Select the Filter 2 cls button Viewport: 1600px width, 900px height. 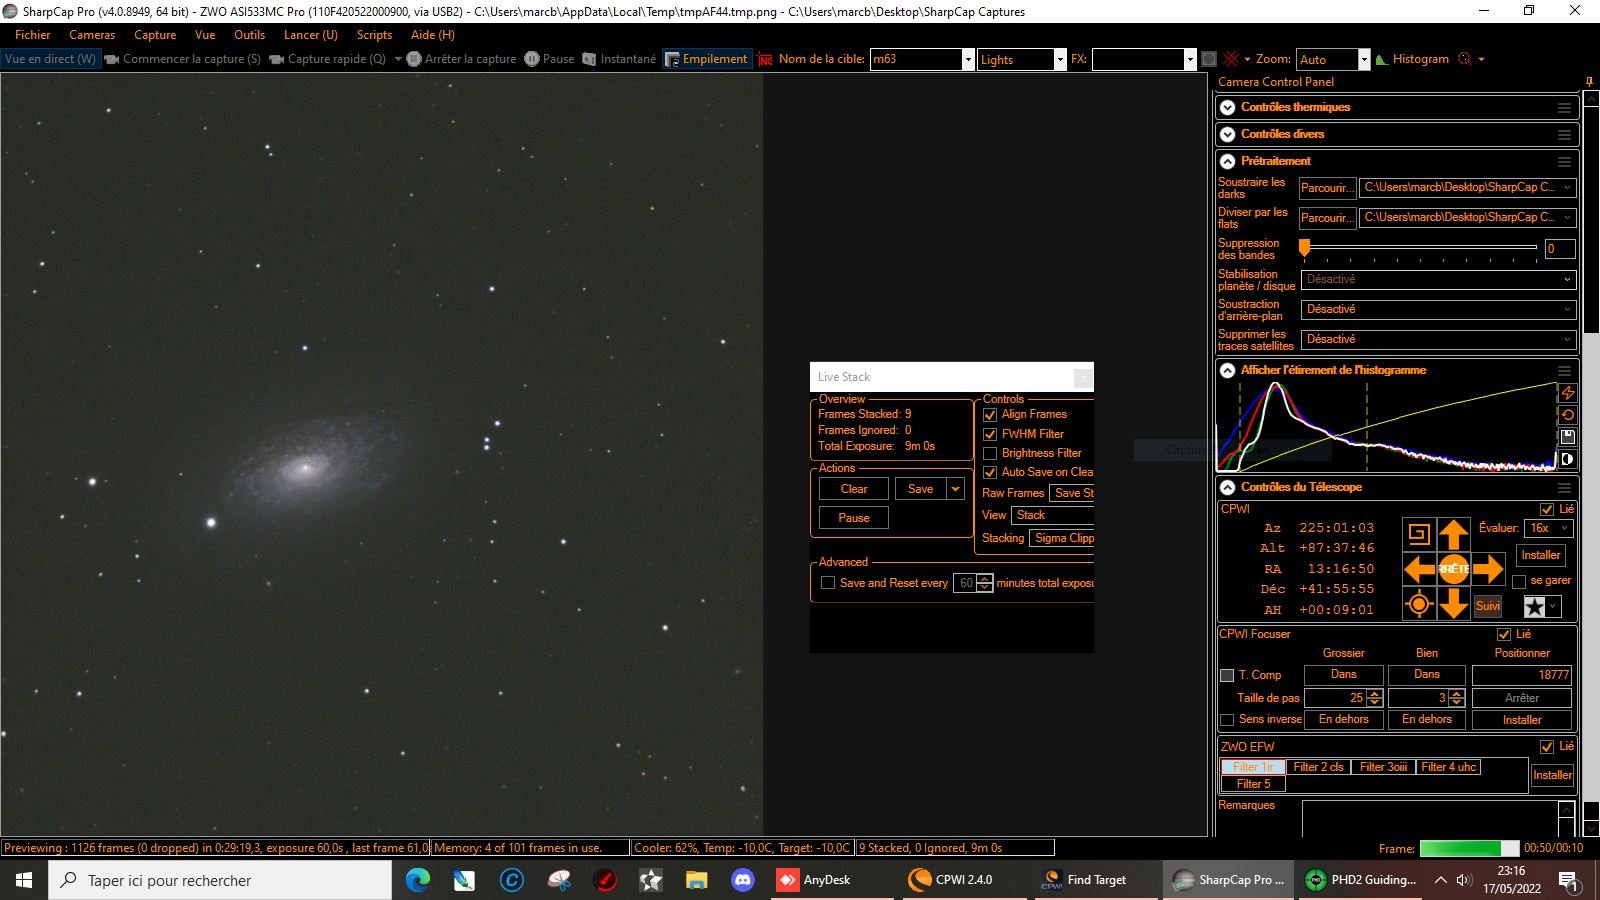point(1318,767)
